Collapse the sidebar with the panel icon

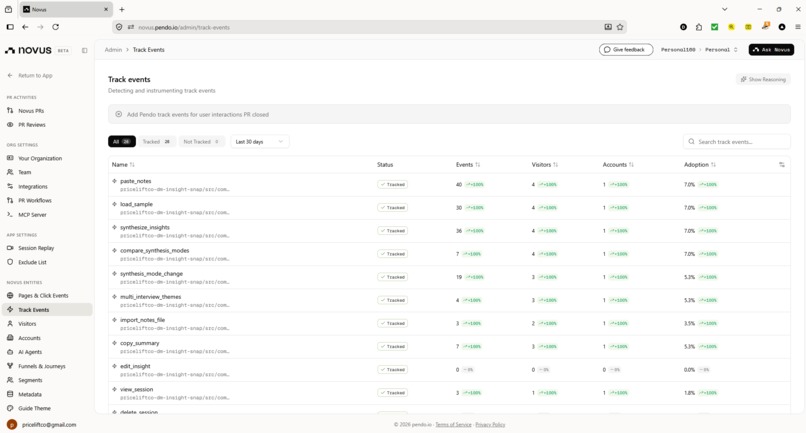(x=84, y=50)
